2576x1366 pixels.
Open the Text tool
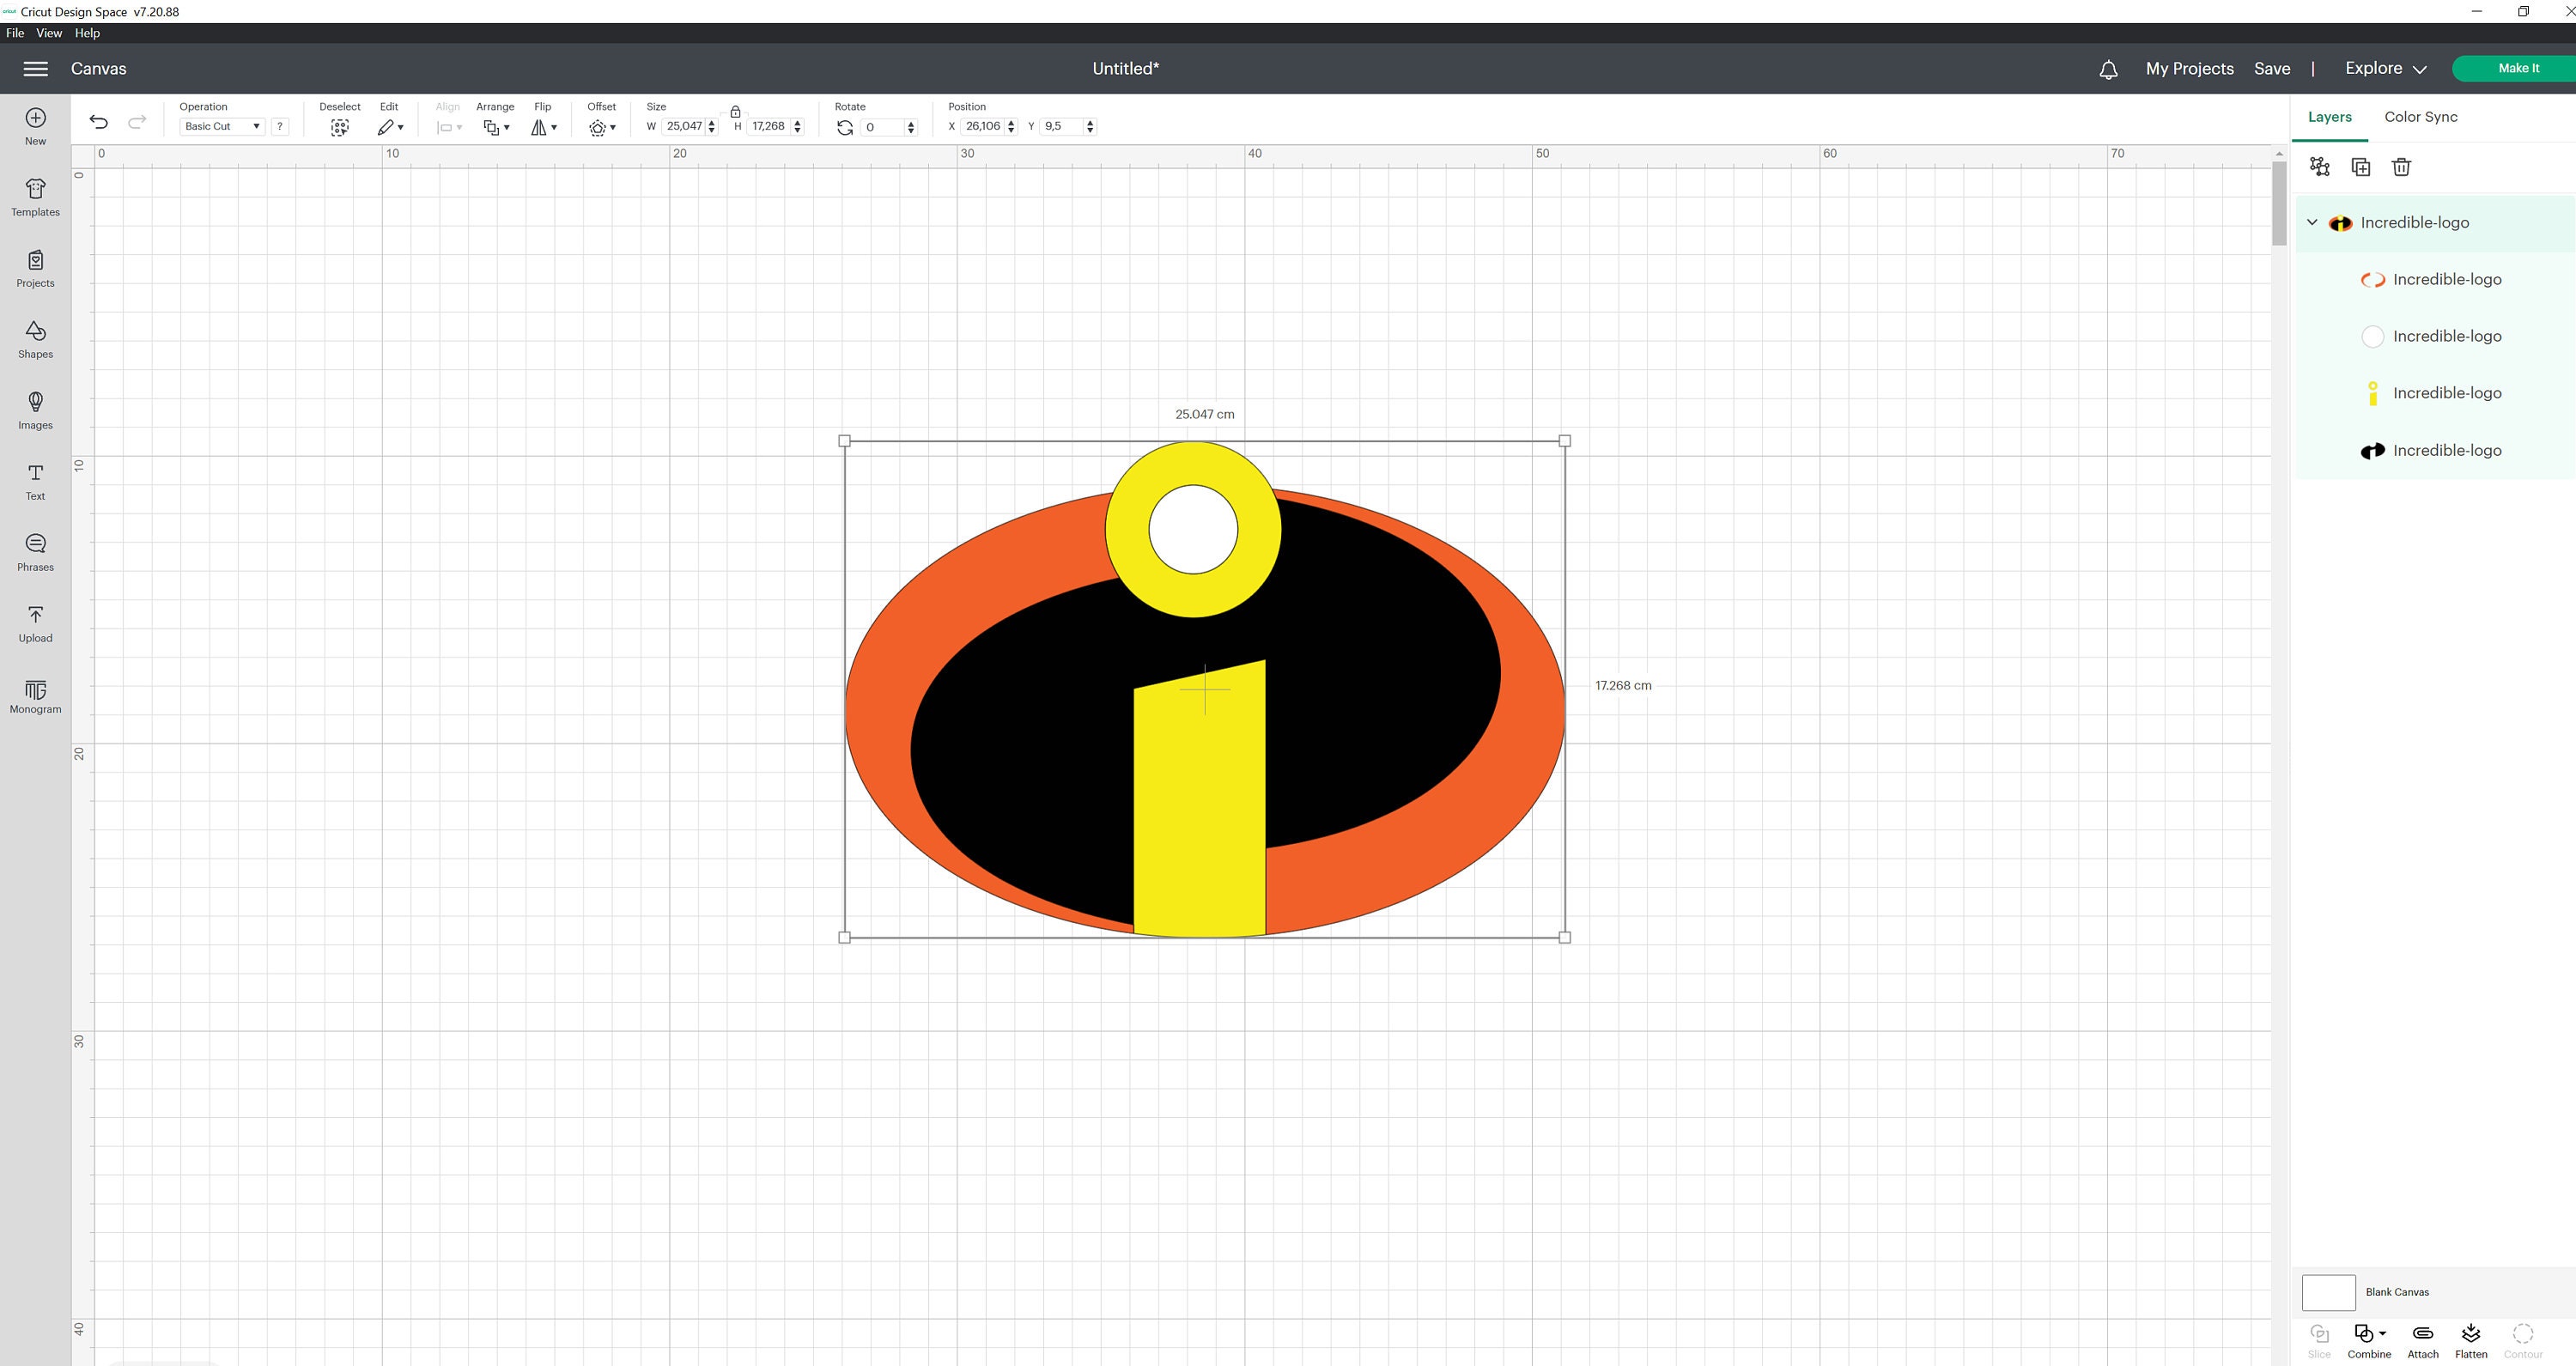[35, 482]
